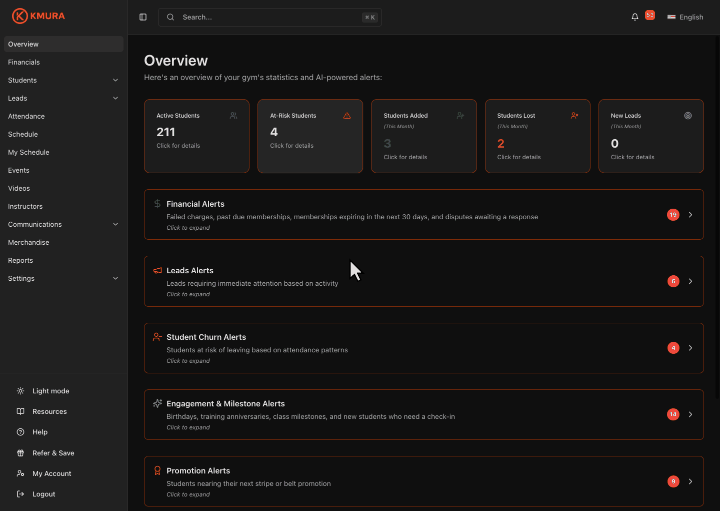Click the Engagement & Milestone count badge 14

(x=673, y=415)
